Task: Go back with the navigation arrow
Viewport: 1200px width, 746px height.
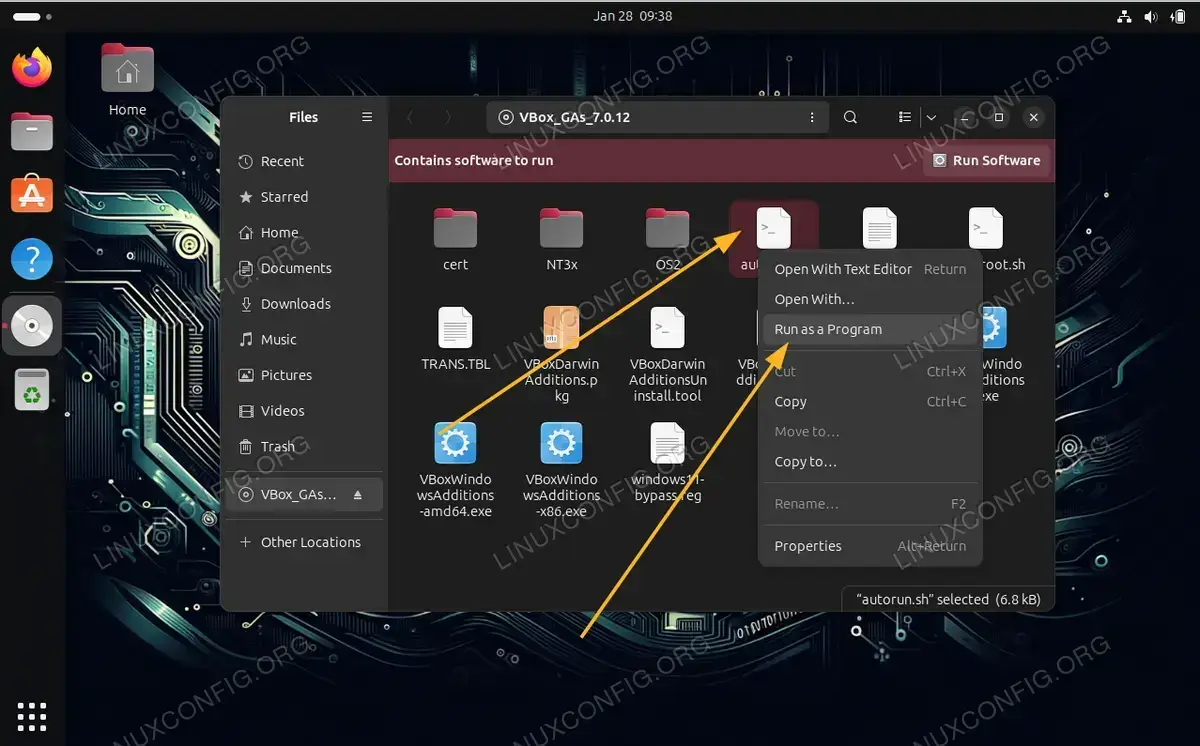Action: (x=410, y=117)
